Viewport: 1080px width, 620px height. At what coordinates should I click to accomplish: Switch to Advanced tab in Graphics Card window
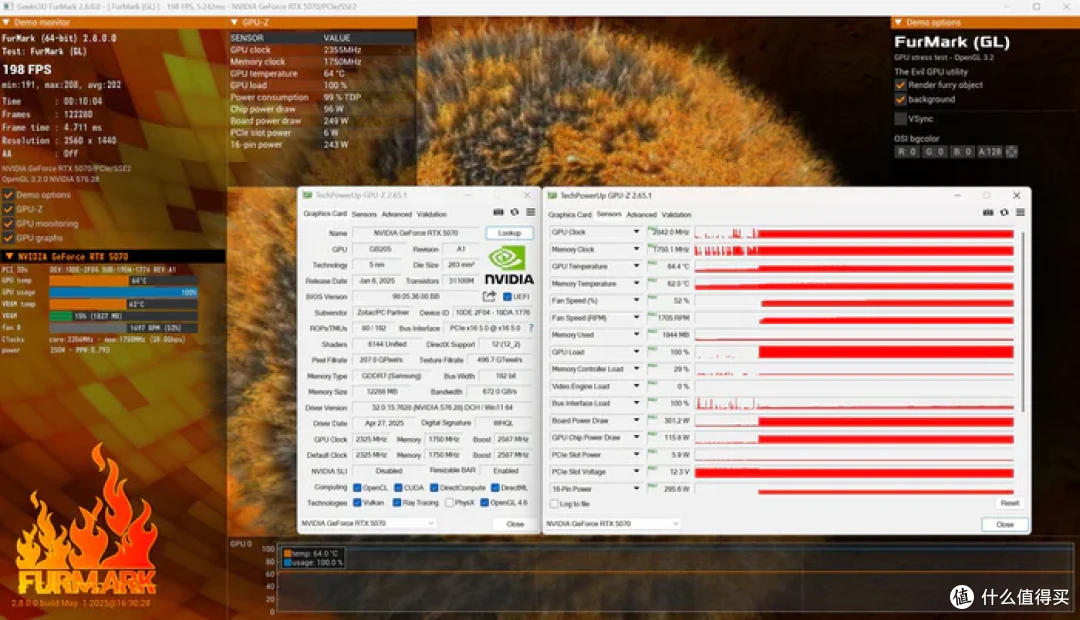click(x=397, y=214)
